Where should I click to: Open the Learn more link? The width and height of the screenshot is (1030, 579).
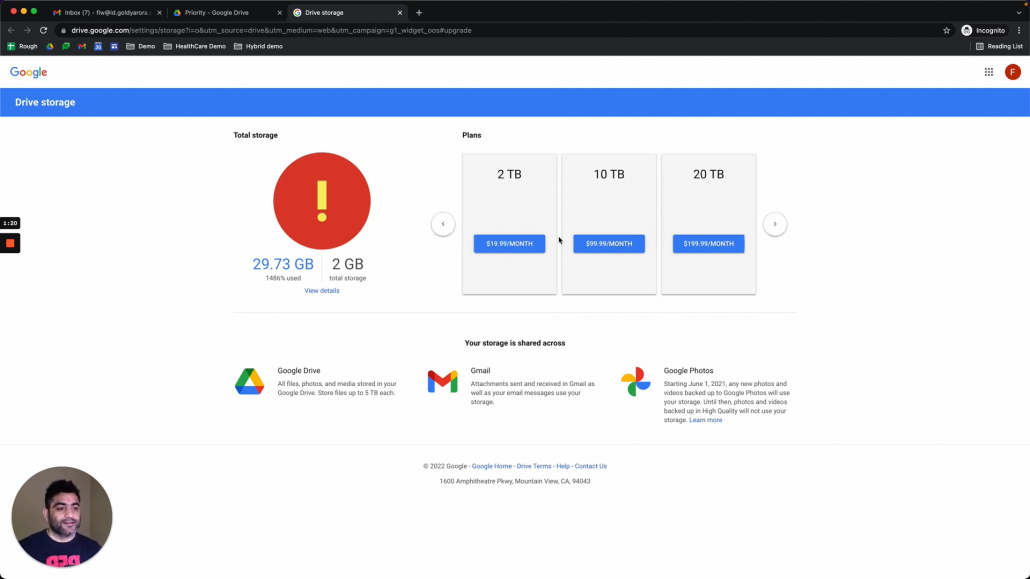705,420
